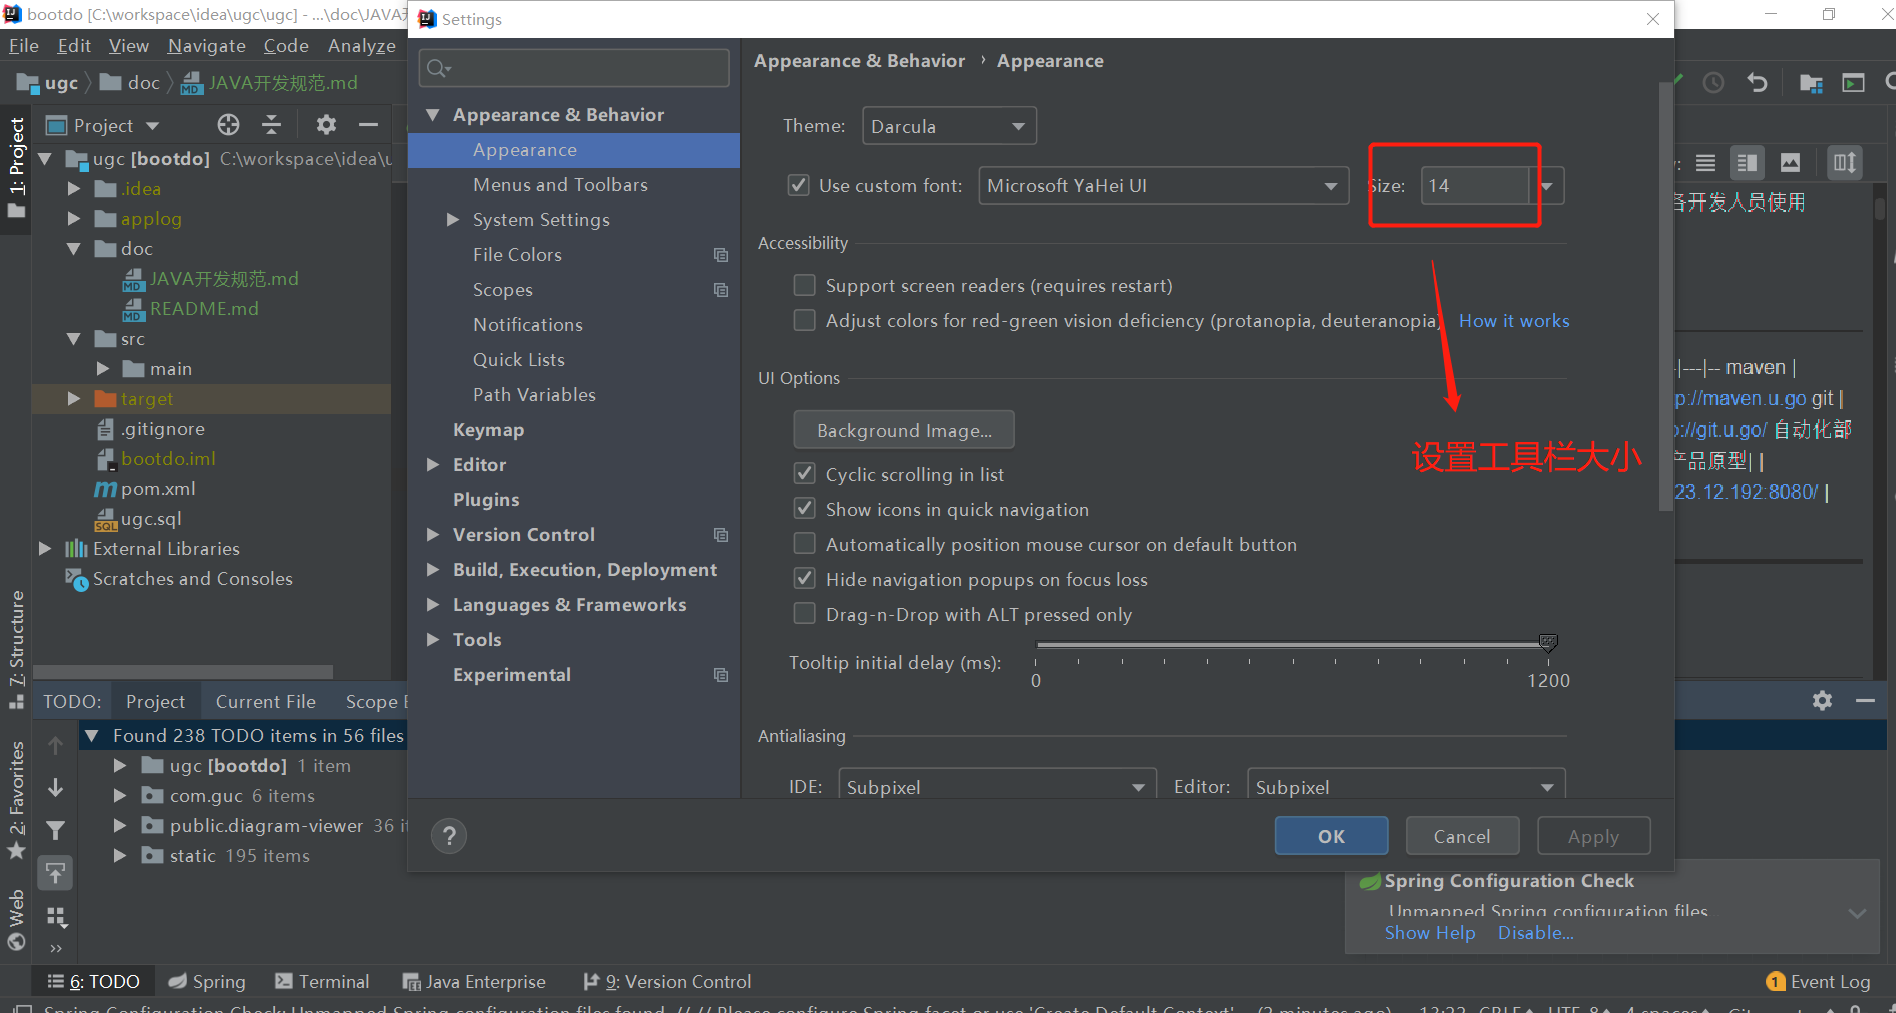The image size is (1896, 1013).
Task: Click the font Size value field
Action: click(x=1475, y=185)
